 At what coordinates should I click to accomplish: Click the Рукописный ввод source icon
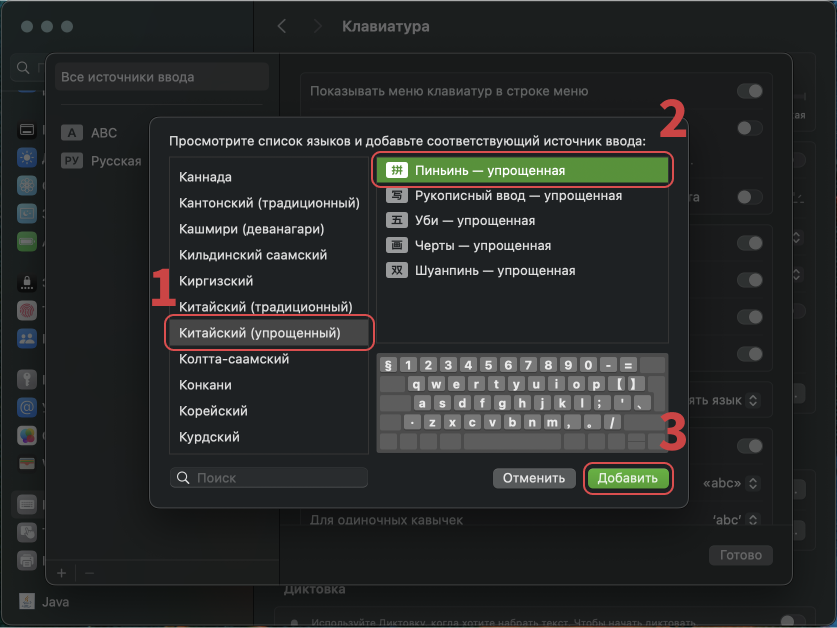397,195
